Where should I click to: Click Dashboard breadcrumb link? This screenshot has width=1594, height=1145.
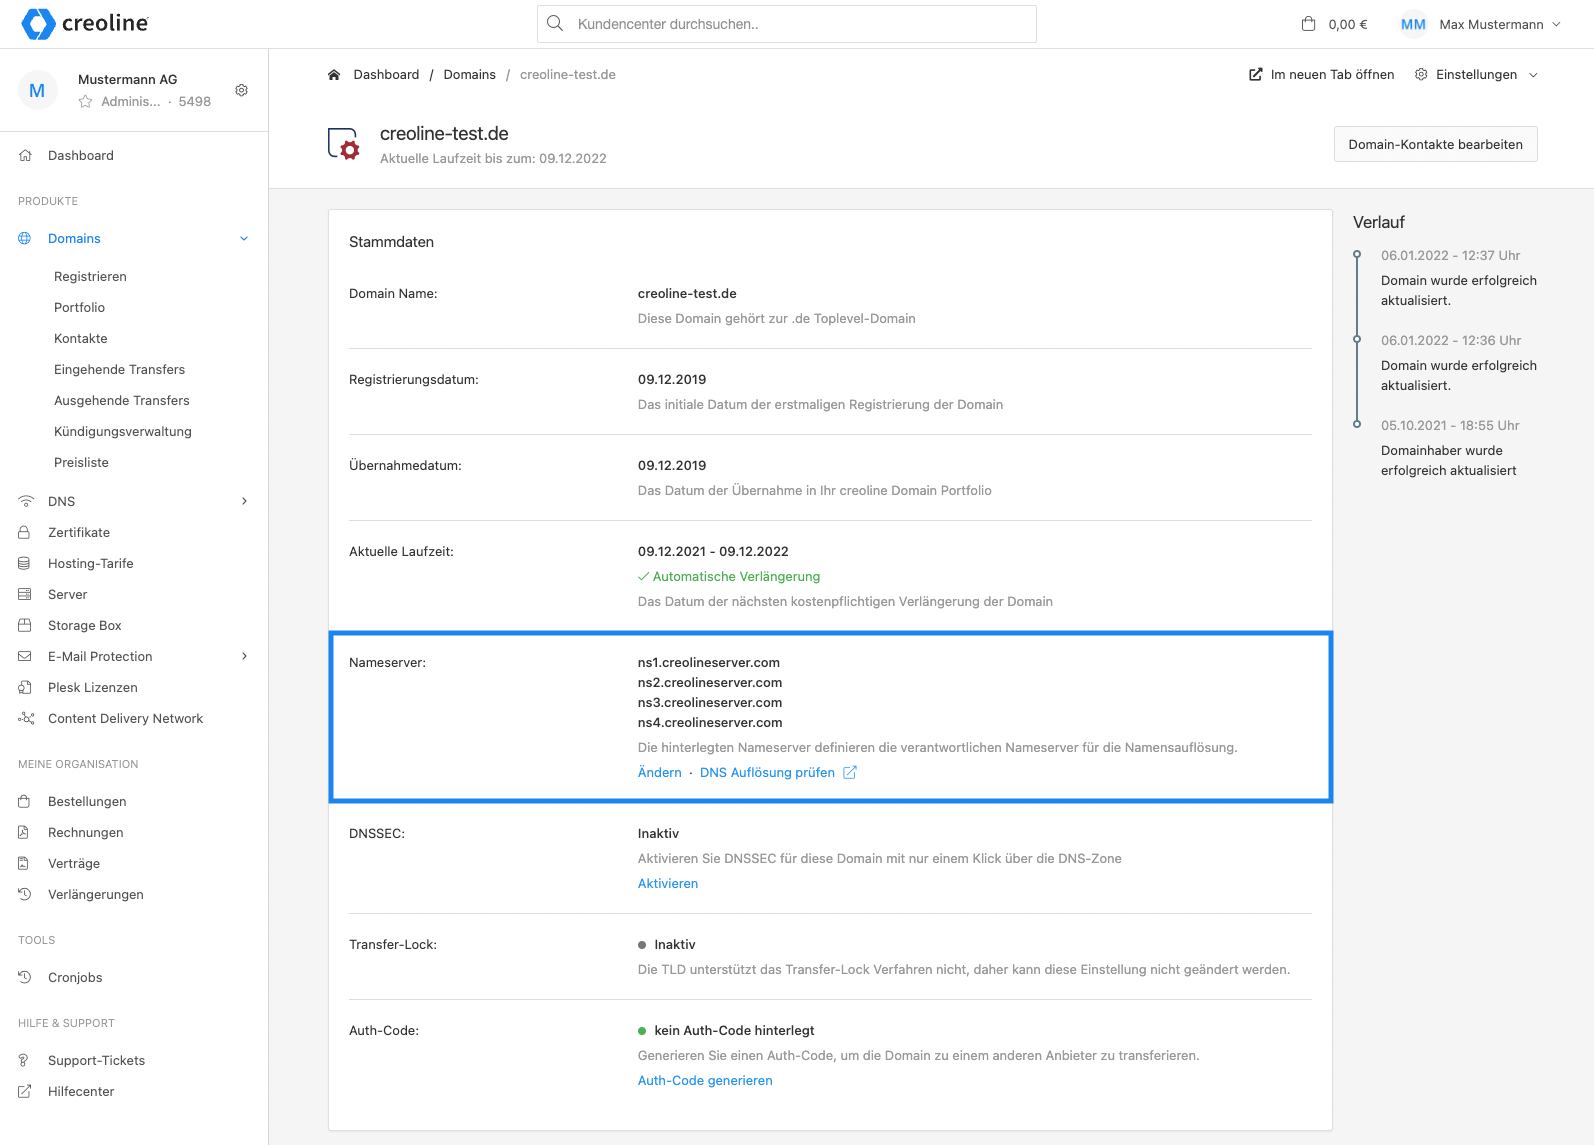386,75
